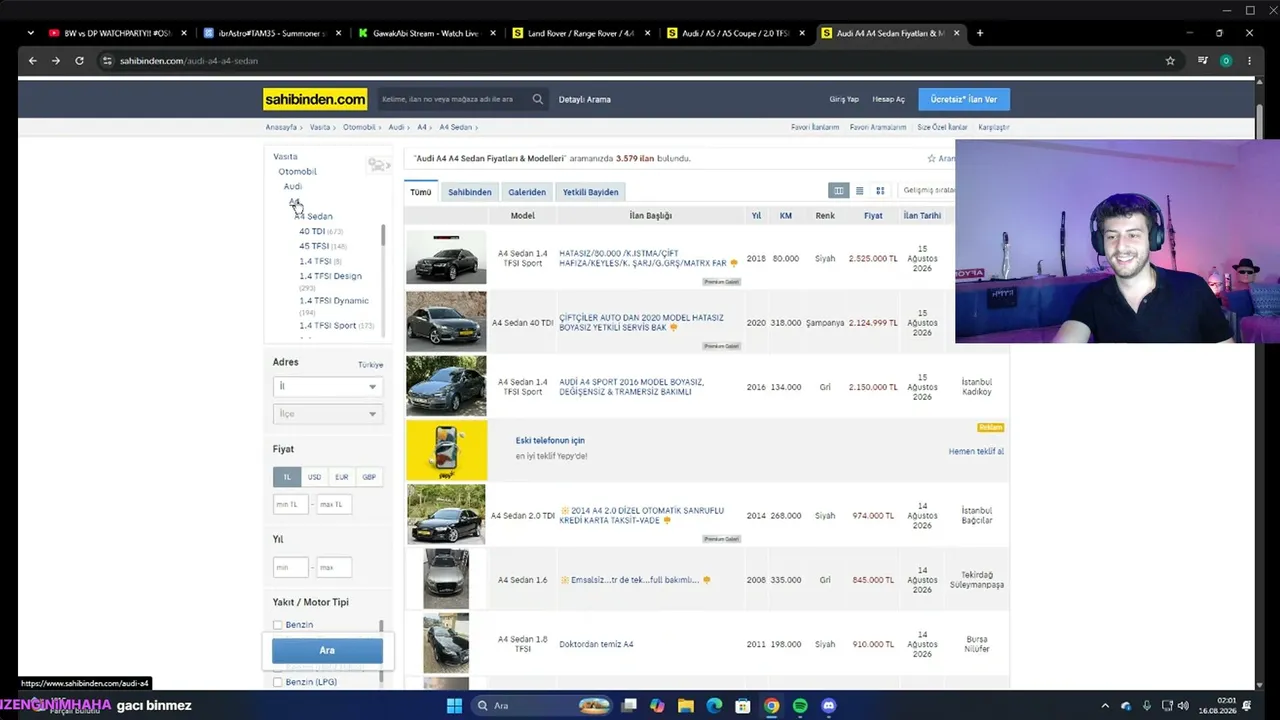1280x720 pixels.
Task: Click the max TL price field
Action: [334, 504]
